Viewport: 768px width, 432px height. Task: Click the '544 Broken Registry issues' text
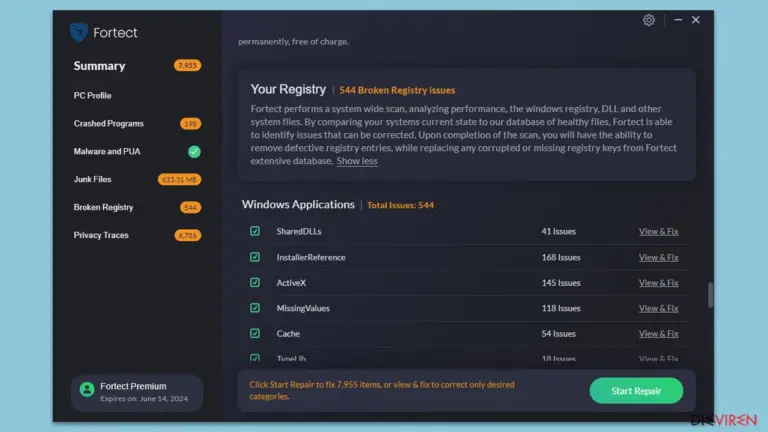[397, 90]
